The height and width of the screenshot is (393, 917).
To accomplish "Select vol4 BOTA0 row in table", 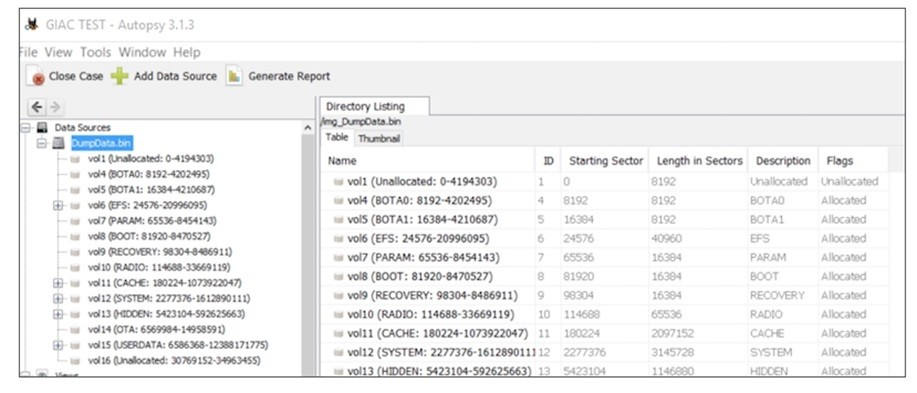I will 604,201.
